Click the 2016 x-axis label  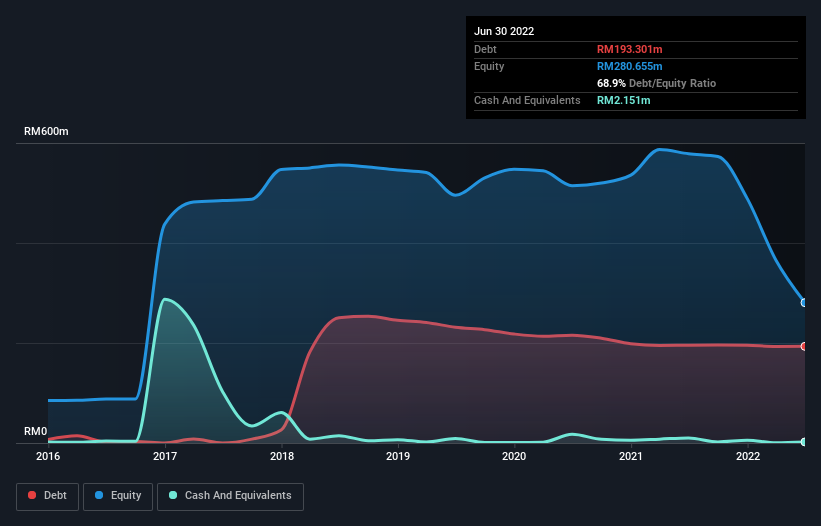coord(48,456)
